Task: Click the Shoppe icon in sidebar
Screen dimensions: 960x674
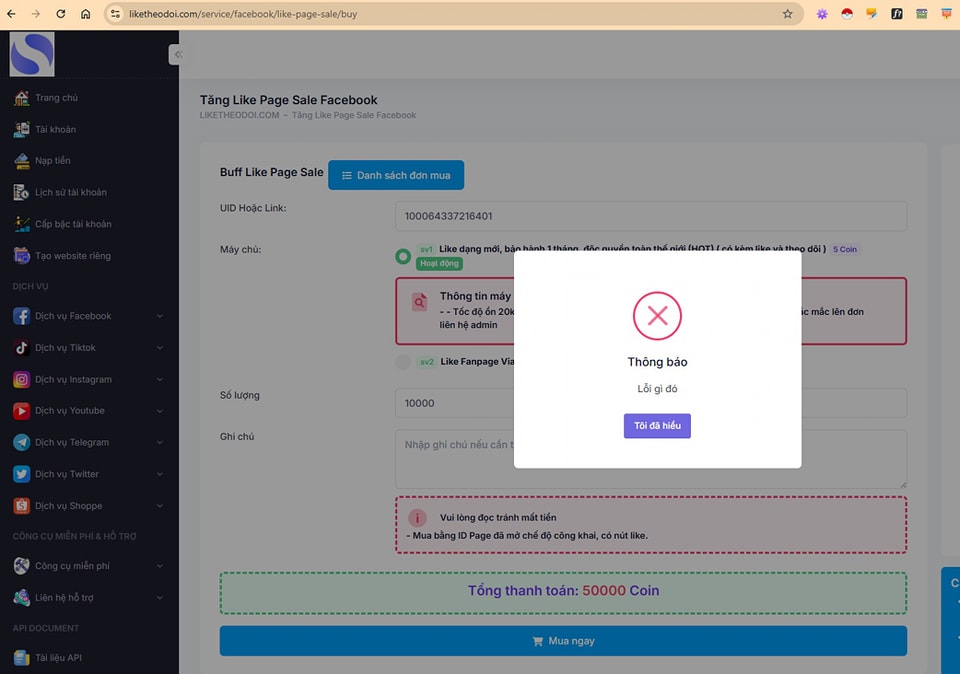Action: (21, 506)
